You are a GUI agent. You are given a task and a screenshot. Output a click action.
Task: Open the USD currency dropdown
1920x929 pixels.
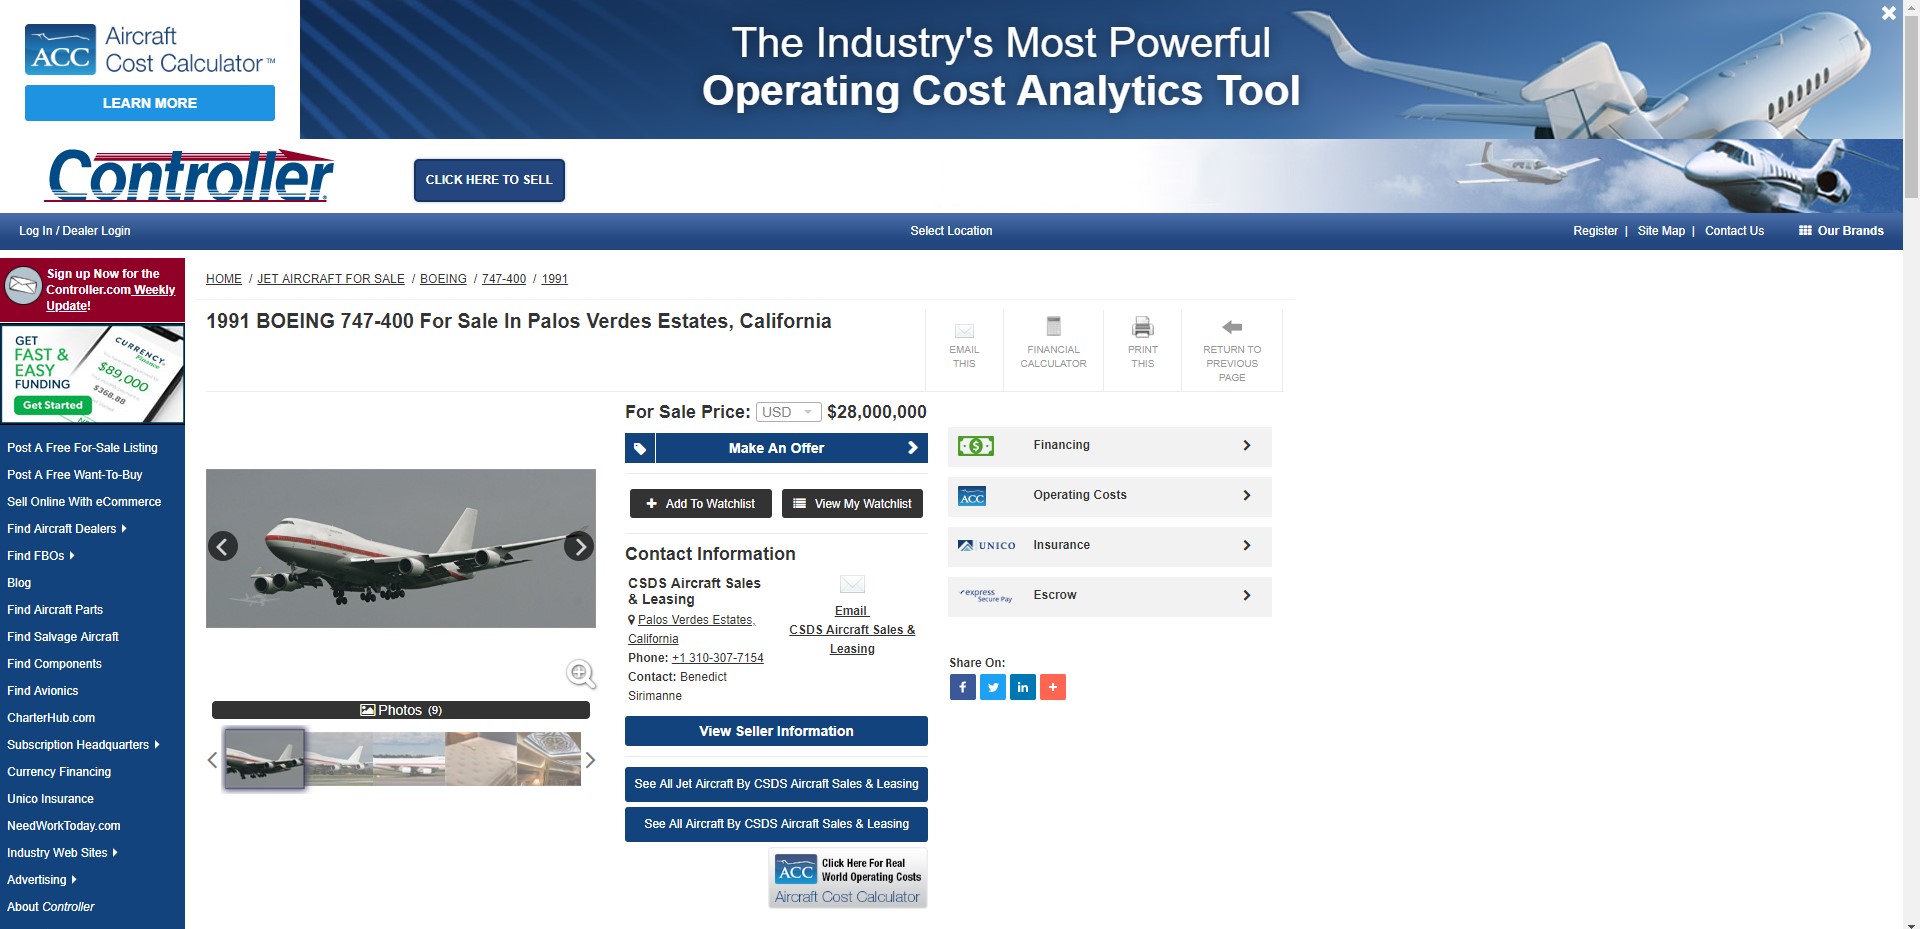[789, 412]
